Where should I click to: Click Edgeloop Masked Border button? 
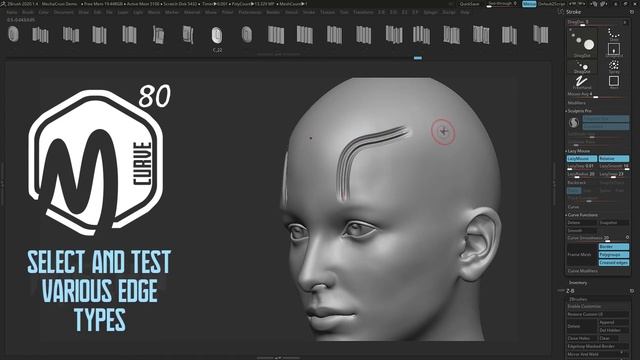(x=598, y=346)
